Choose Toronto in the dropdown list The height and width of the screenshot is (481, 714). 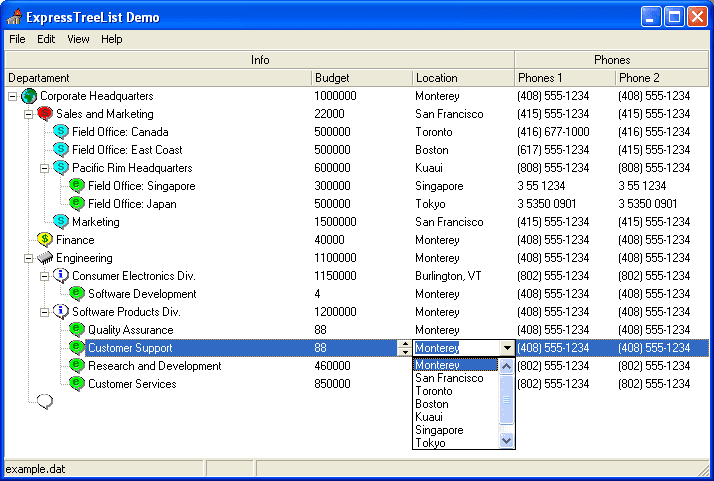tap(456, 391)
